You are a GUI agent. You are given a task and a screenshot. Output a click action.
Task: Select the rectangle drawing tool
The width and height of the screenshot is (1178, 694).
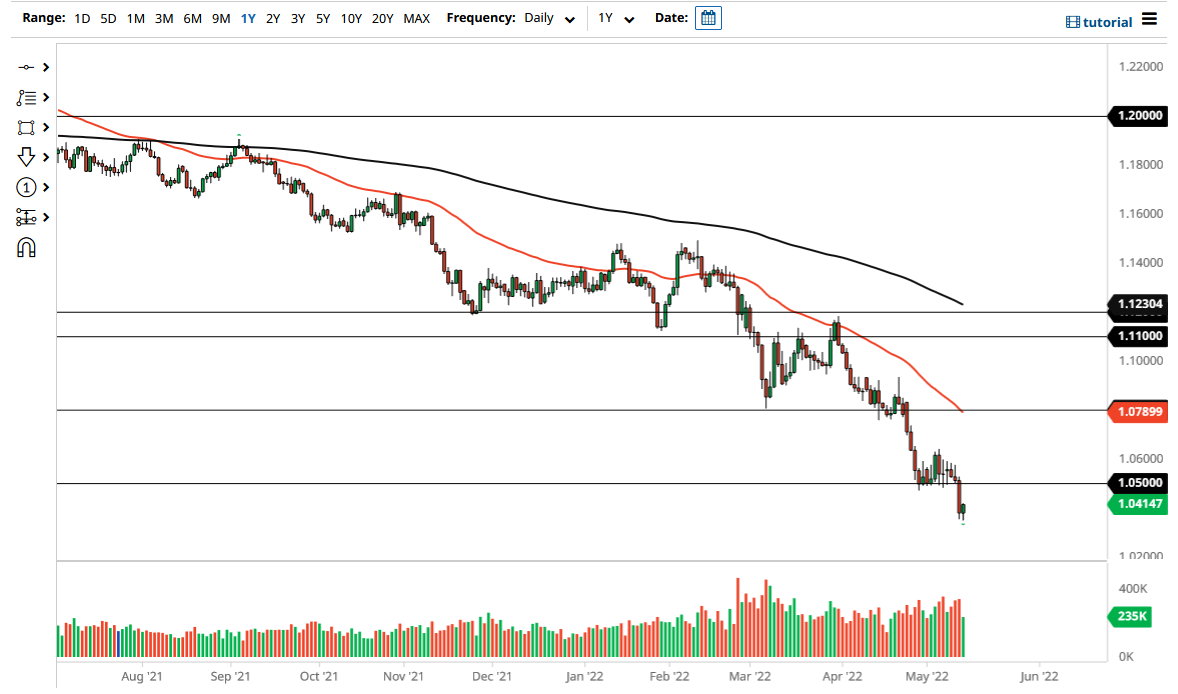tap(25, 127)
